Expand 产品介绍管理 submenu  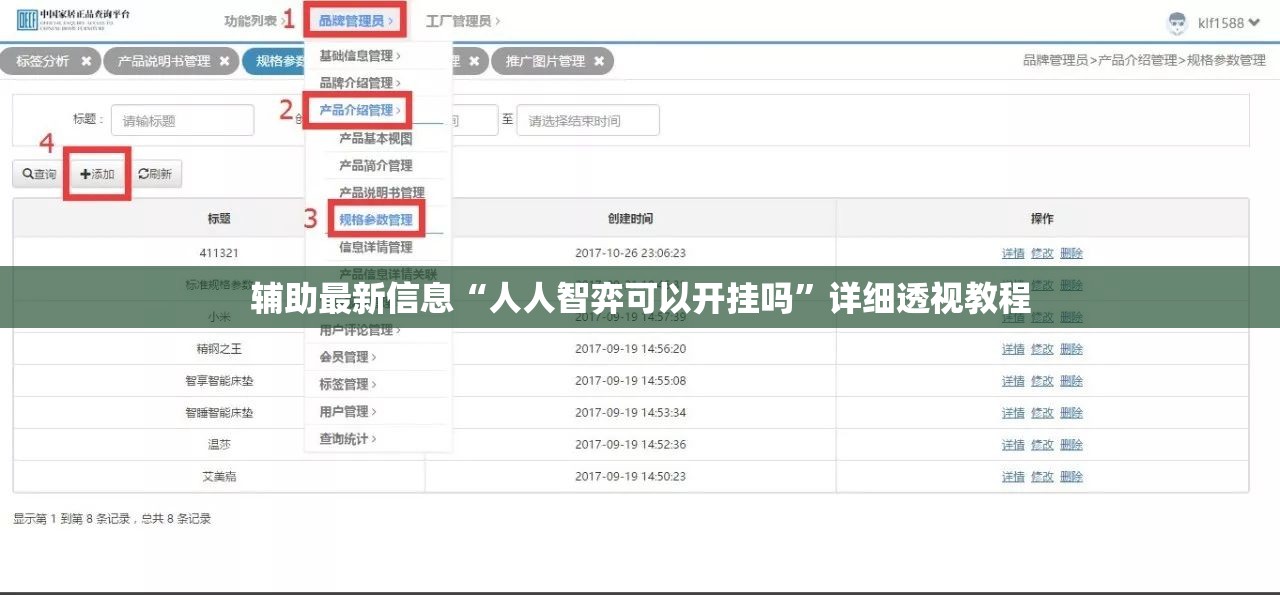(x=360, y=110)
